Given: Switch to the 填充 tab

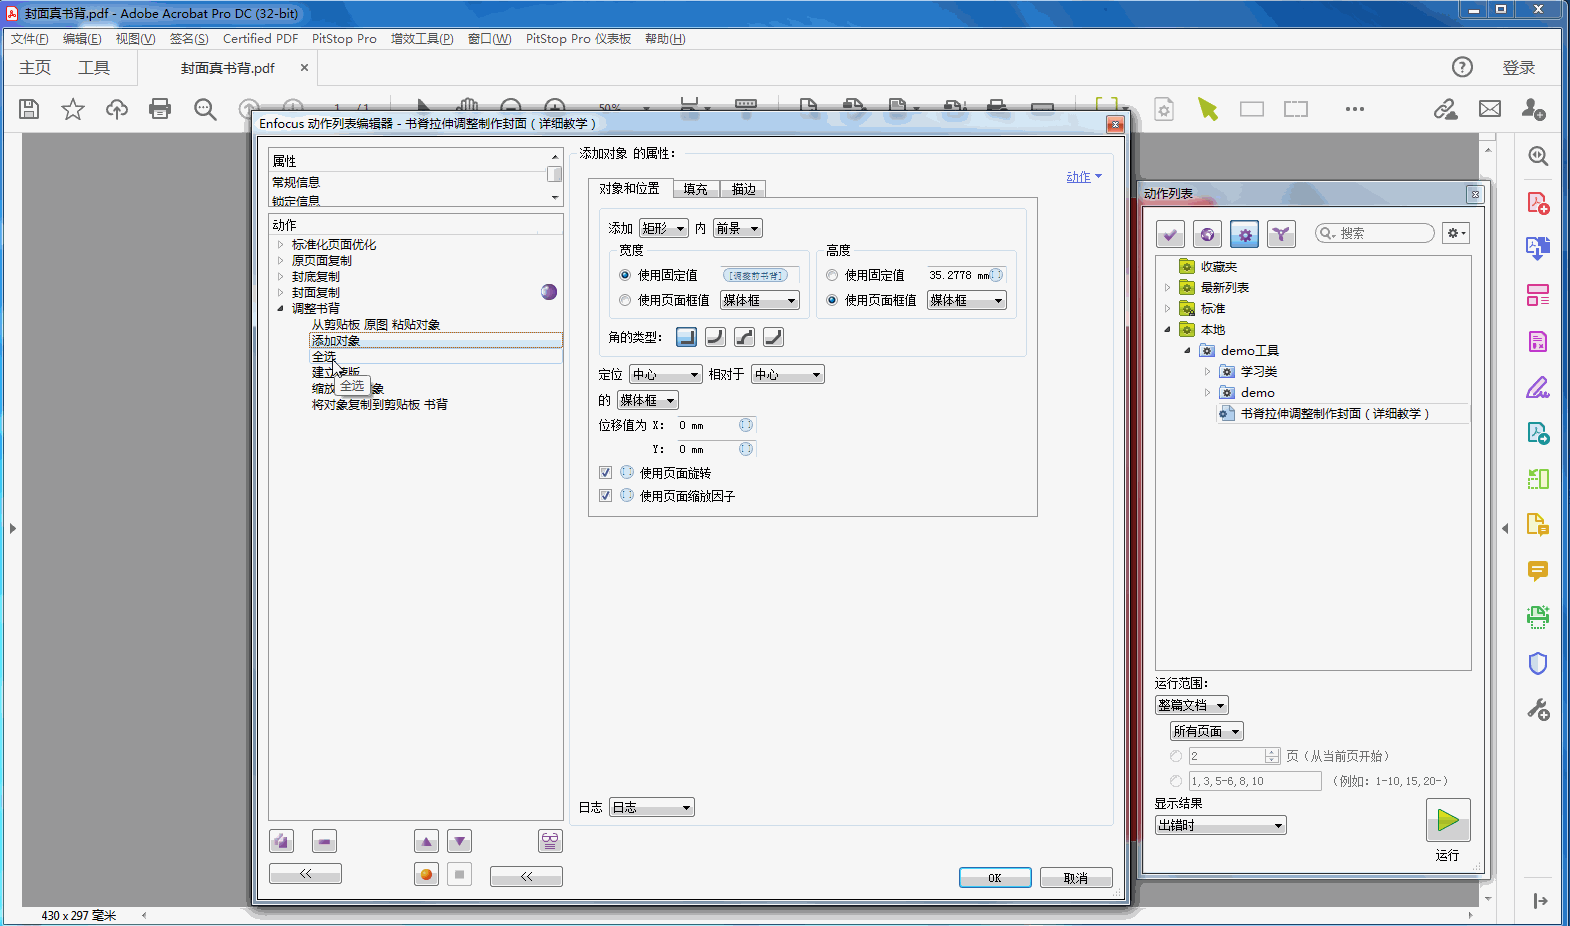Looking at the screenshot, I should [x=696, y=189].
